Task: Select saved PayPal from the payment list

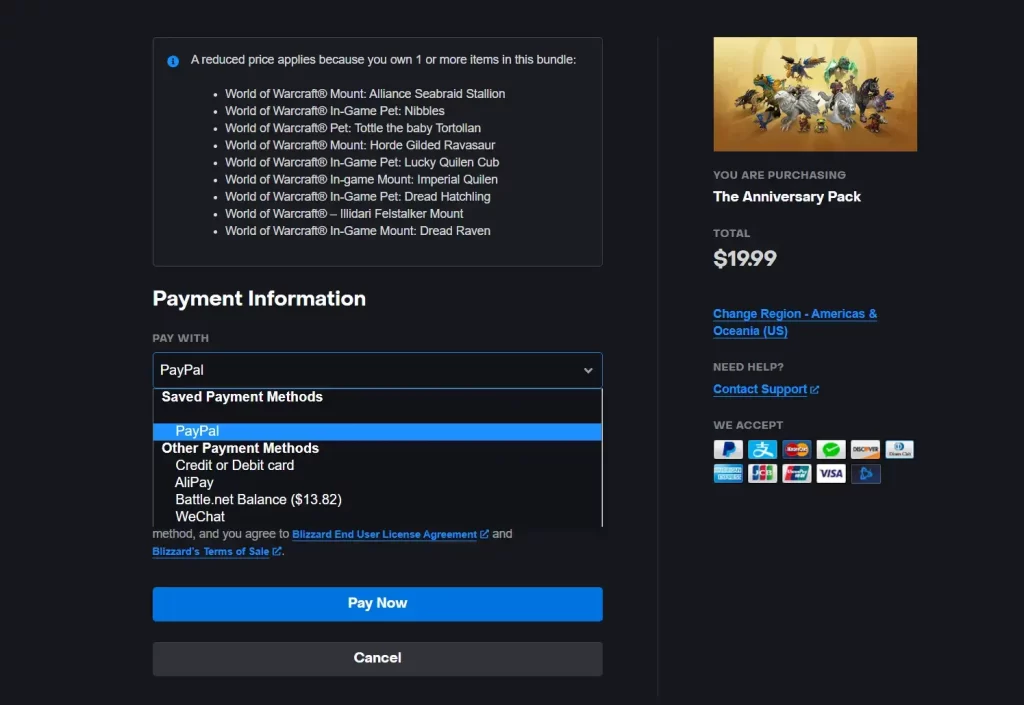Action: point(197,431)
